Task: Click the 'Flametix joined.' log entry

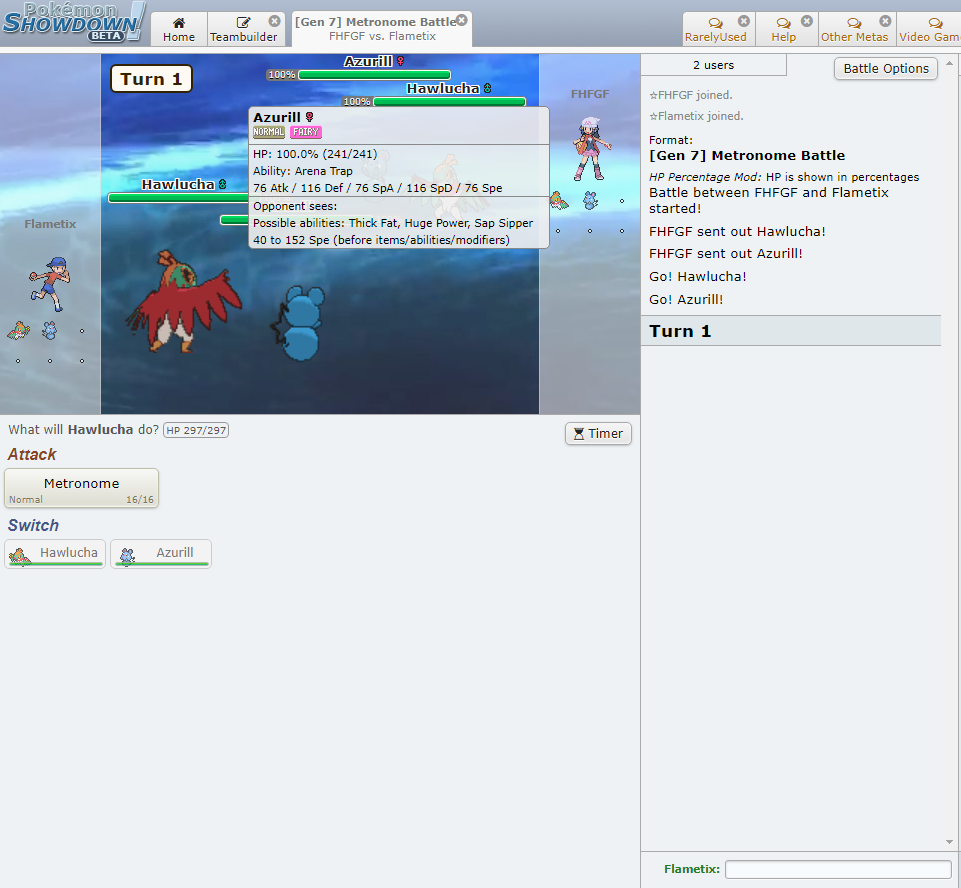Action: [696, 116]
